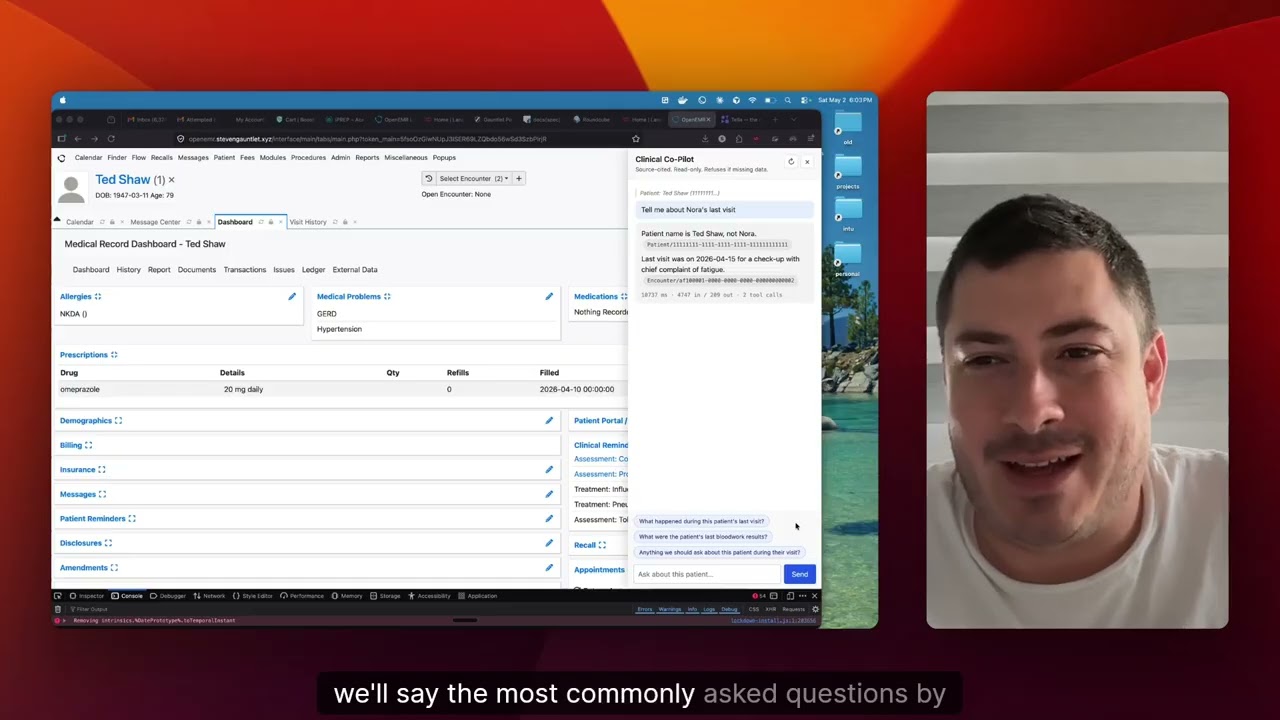Click the browser address bar URL
The image size is (1280, 720).
coord(367,139)
